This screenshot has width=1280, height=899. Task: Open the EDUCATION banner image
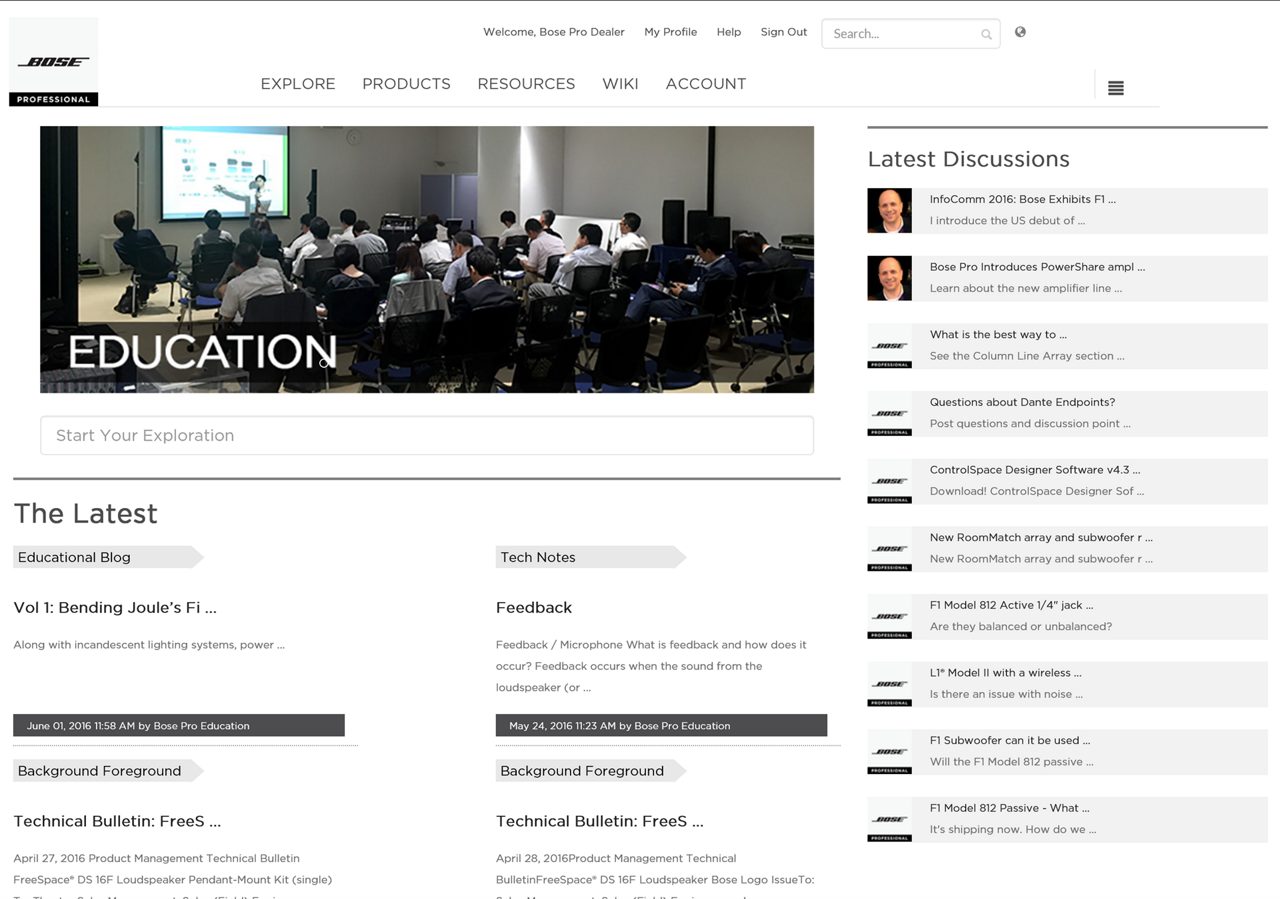coord(427,259)
